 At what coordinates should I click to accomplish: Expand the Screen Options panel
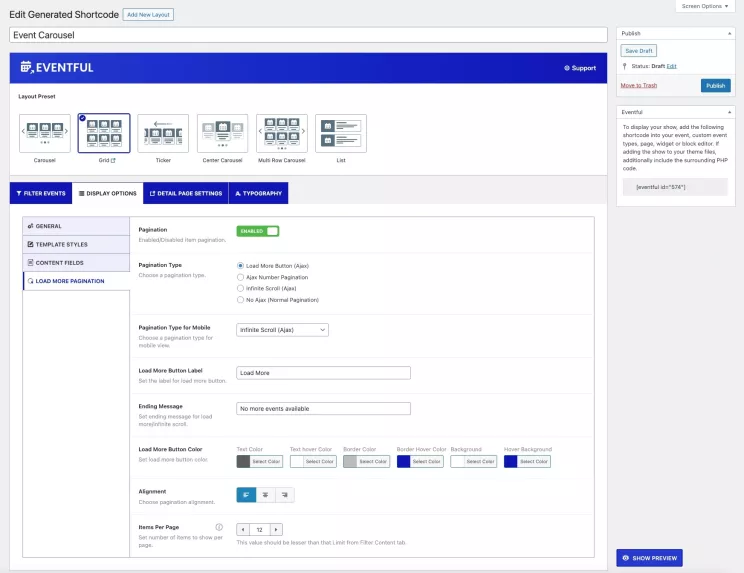click(706, 6)
